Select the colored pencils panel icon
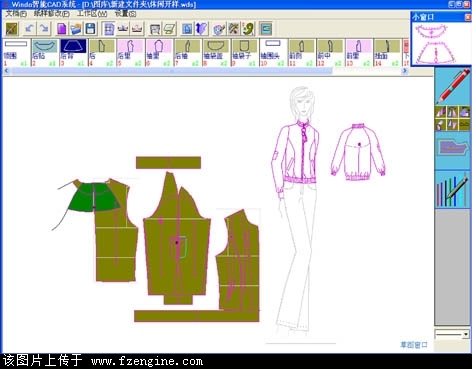Image resolution: width=472 pixels, height=369 pixels. coord(453,189)
